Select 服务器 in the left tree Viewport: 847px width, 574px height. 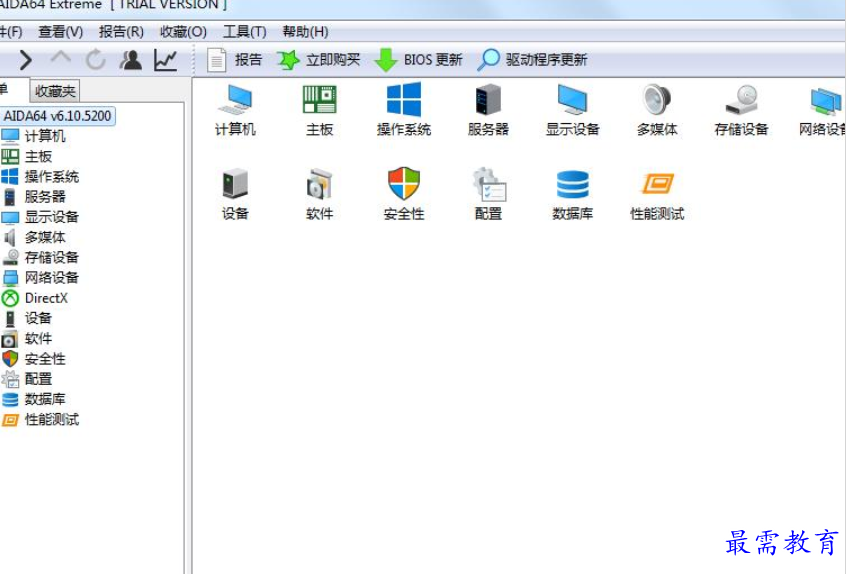(x=33, y=197)
